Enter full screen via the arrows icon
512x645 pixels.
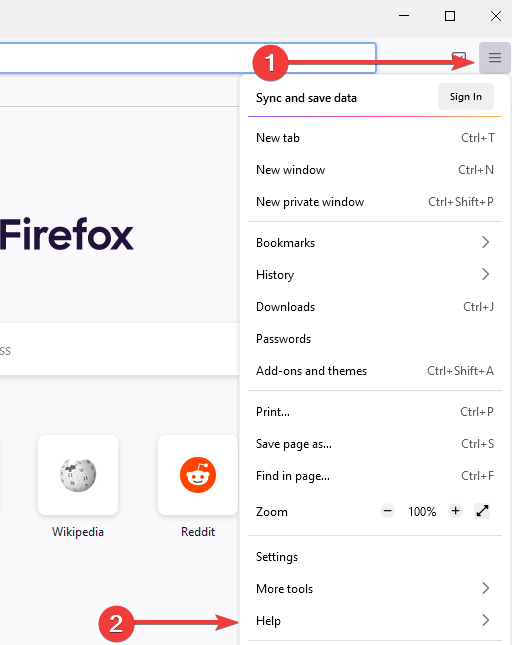coord(482,511)
